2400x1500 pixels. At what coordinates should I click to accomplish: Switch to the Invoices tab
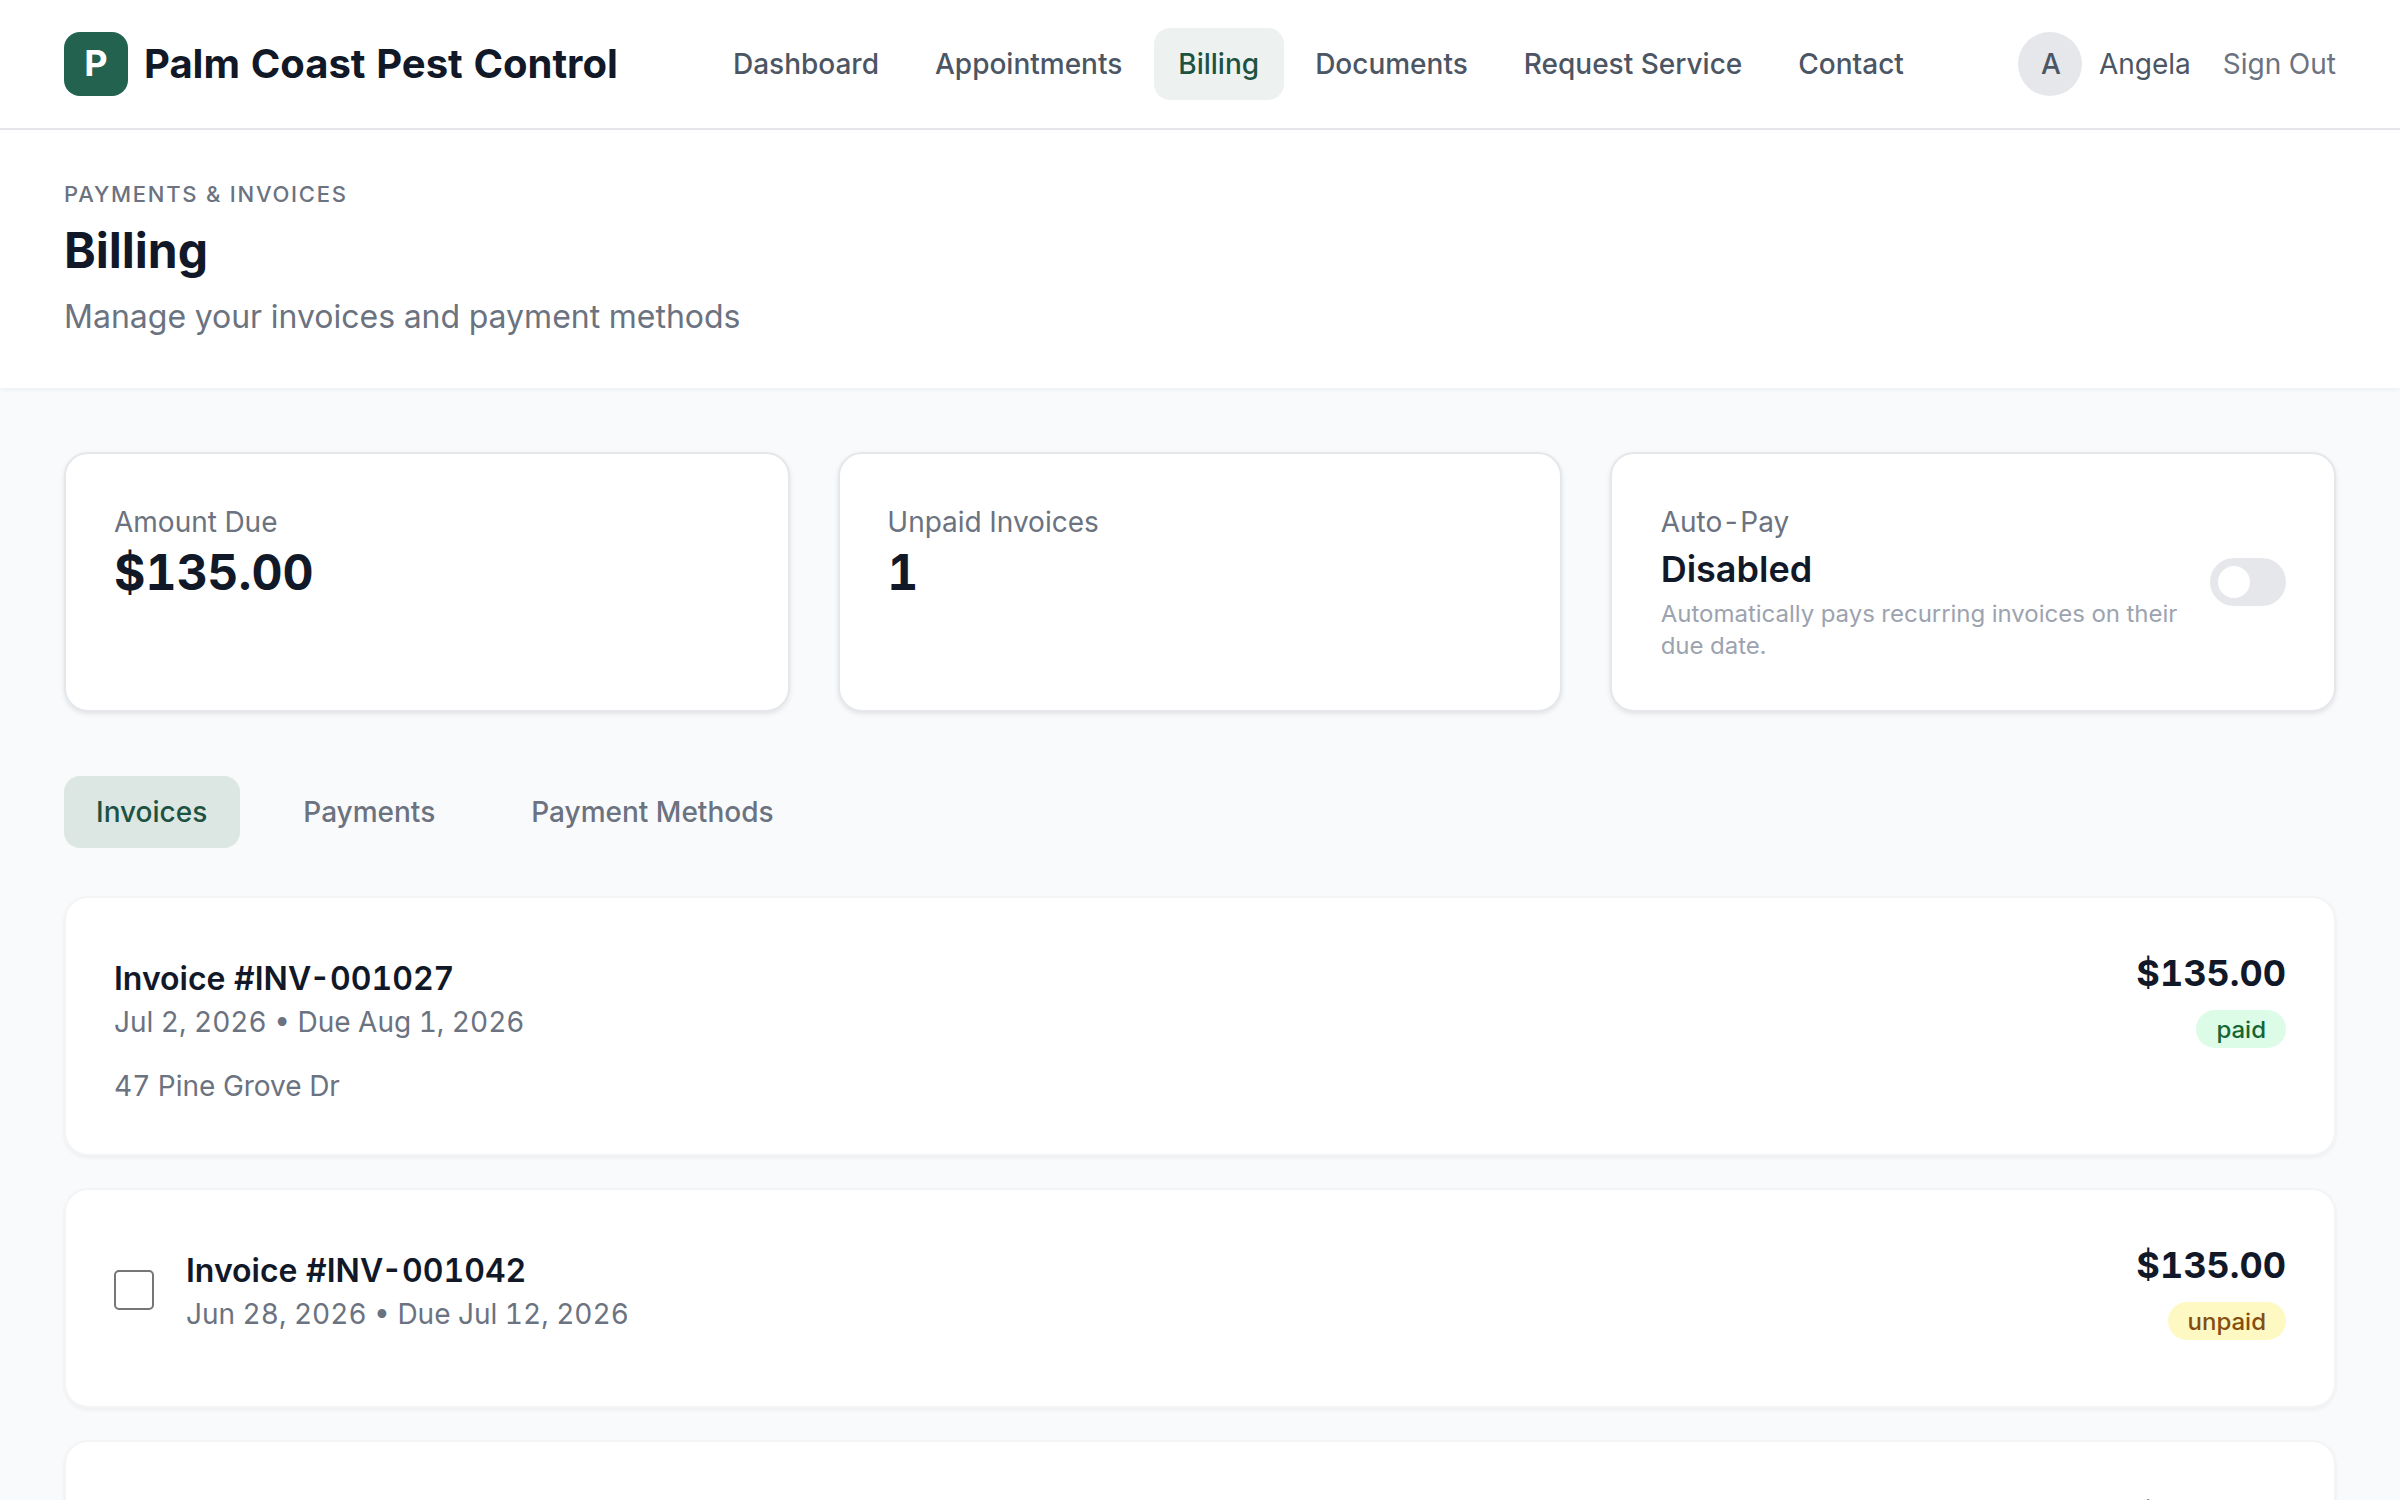(152, 812)
